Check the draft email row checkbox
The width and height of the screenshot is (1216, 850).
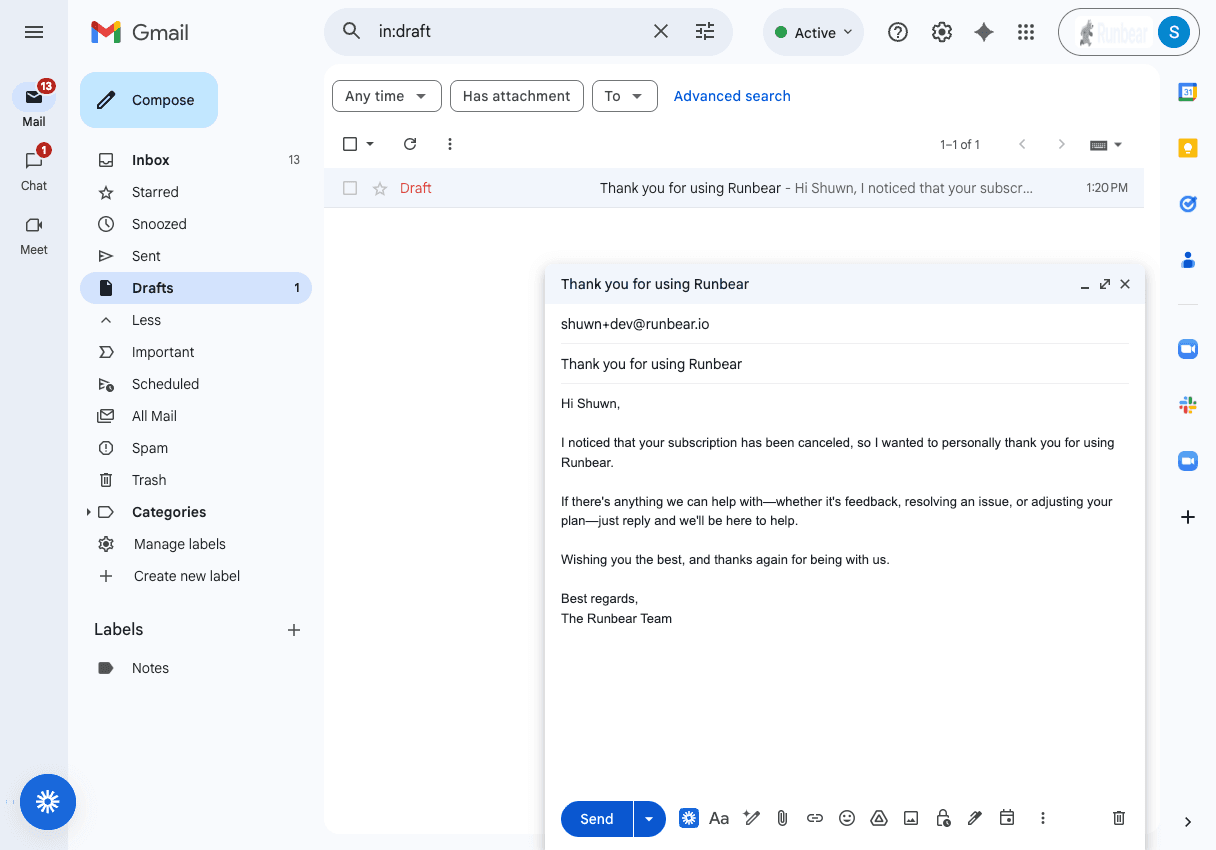coord(350,188)
